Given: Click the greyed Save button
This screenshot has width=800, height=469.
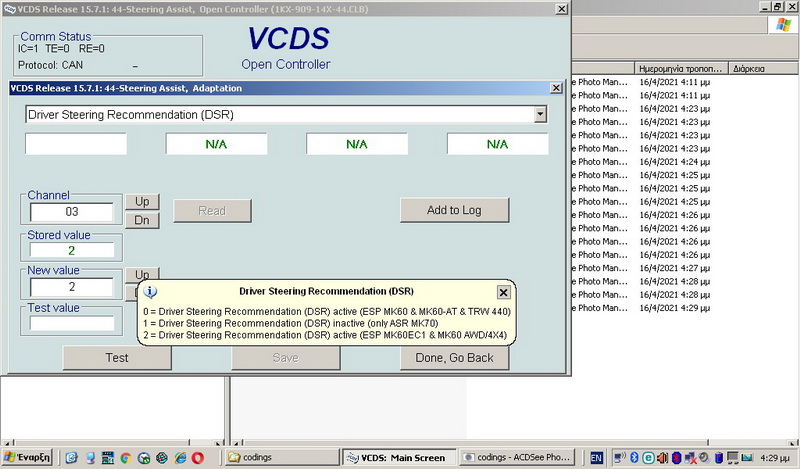Looking at the screenshot, I should tap(286, 358).
